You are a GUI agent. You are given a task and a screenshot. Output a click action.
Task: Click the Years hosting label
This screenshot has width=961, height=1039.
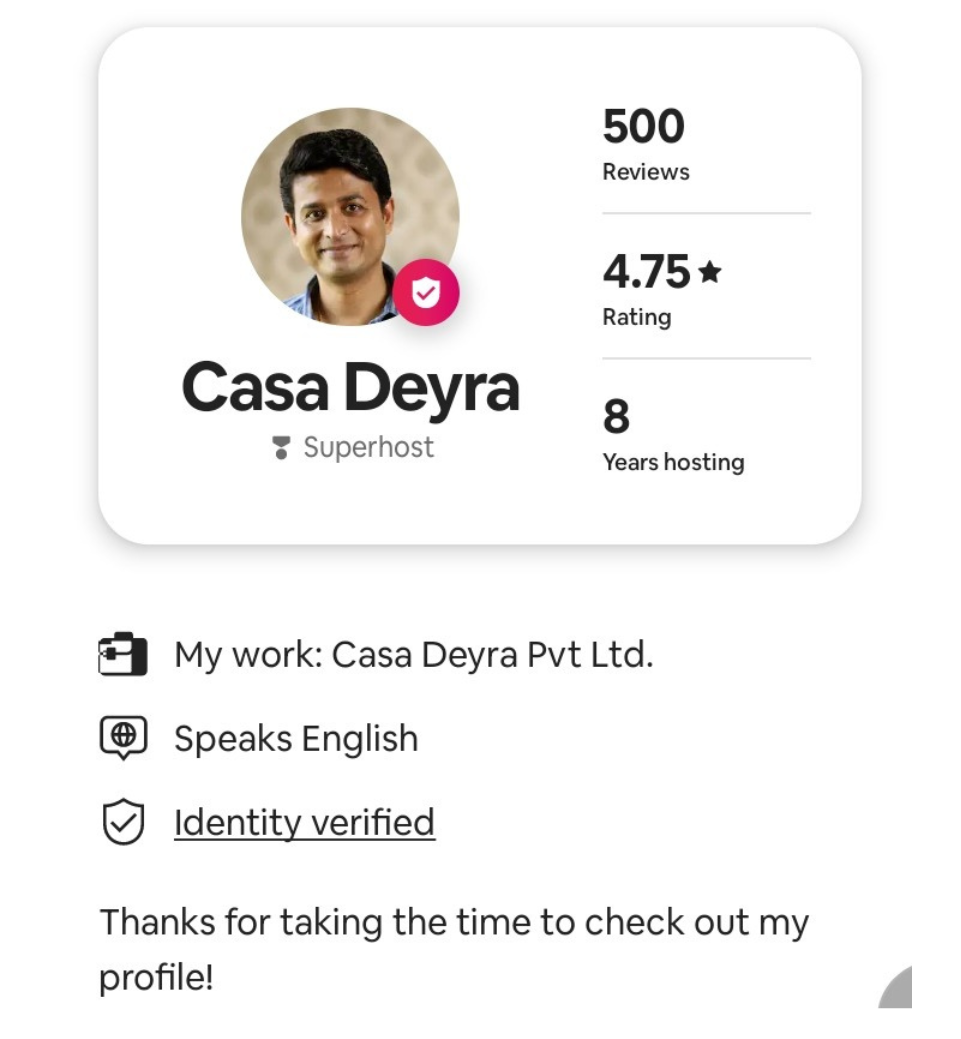(x=673, y=462)
